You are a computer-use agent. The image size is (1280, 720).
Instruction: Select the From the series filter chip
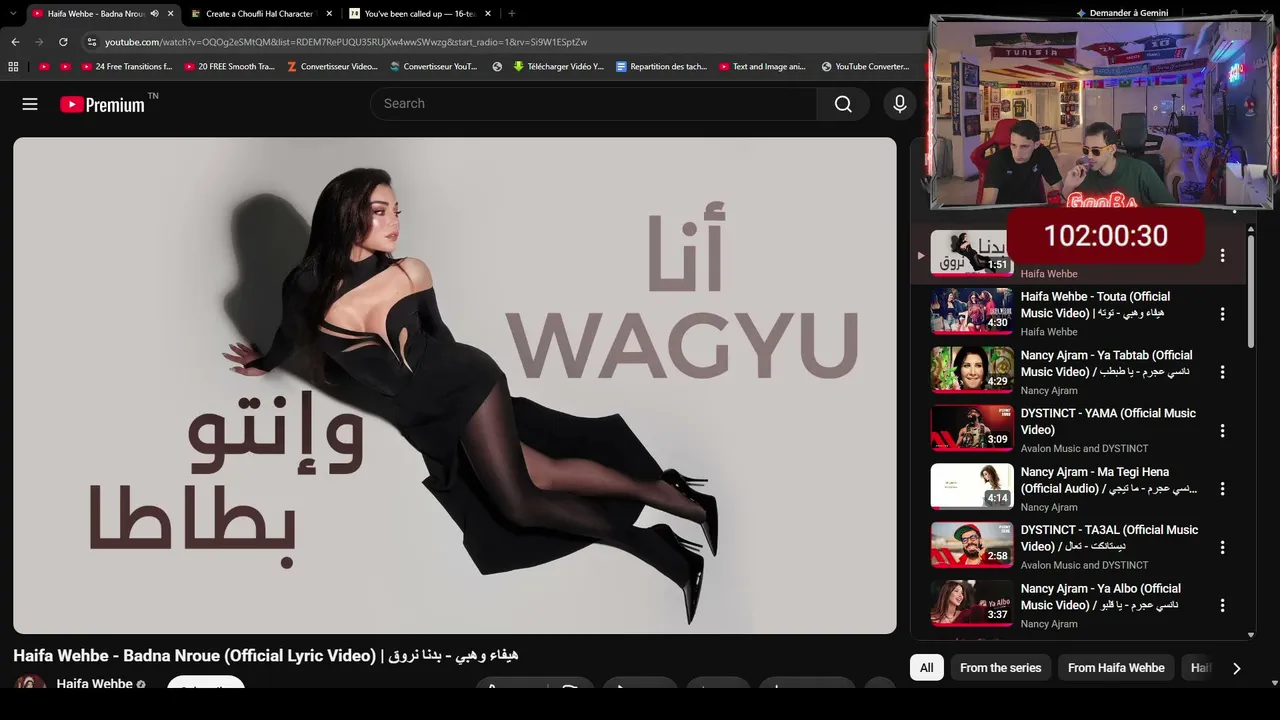(1000, 668)
